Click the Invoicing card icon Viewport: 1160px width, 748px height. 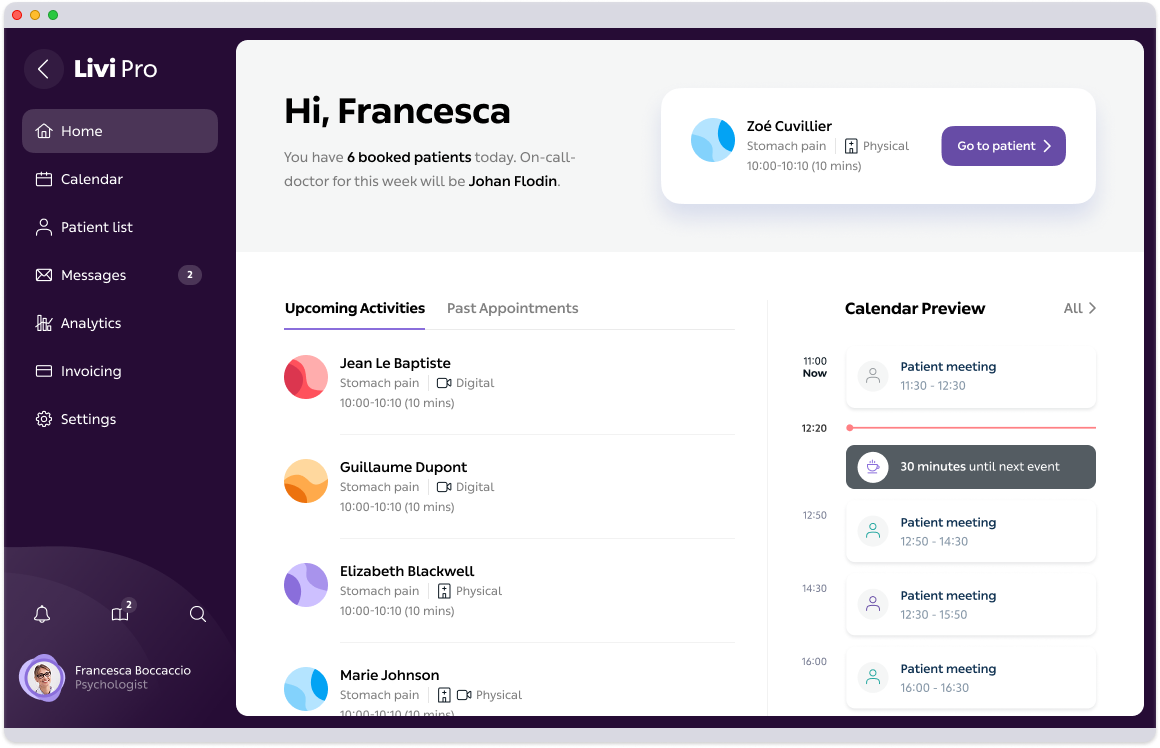point(44,371)
